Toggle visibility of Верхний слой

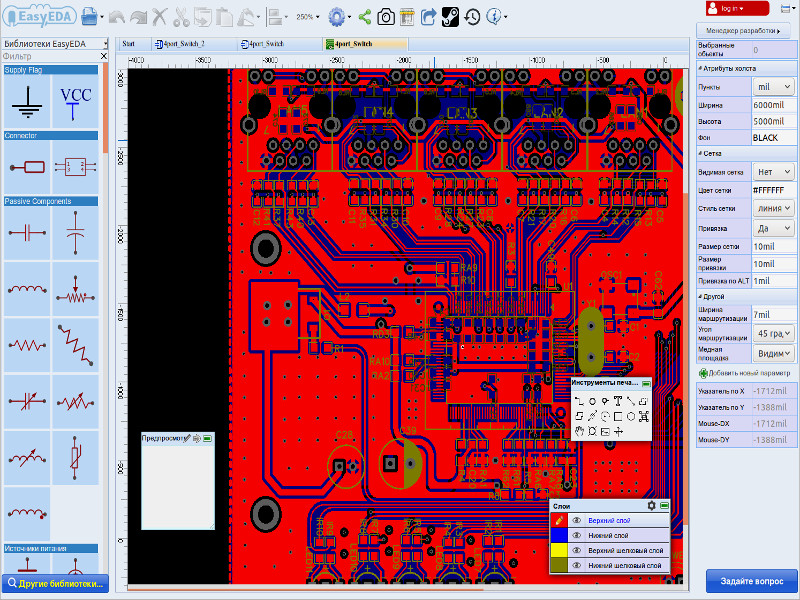point(577,520)
